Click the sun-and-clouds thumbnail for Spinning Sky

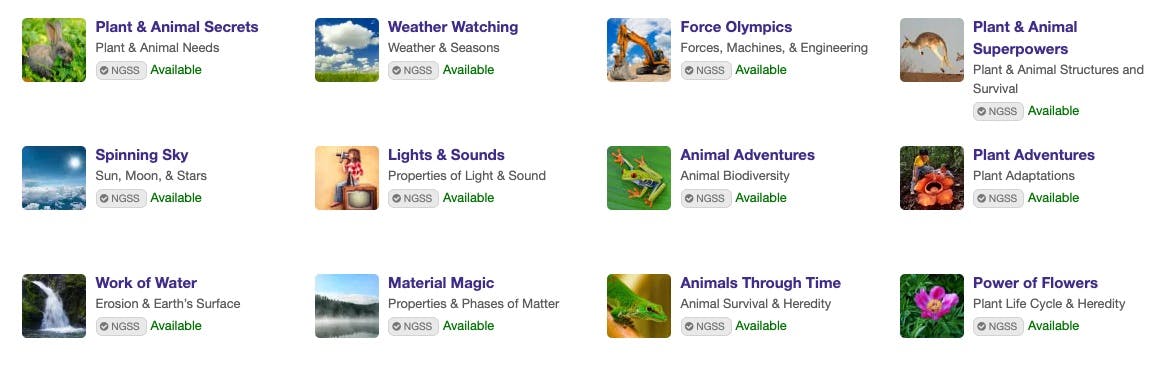pyautogui.click(x=54, y=178)
